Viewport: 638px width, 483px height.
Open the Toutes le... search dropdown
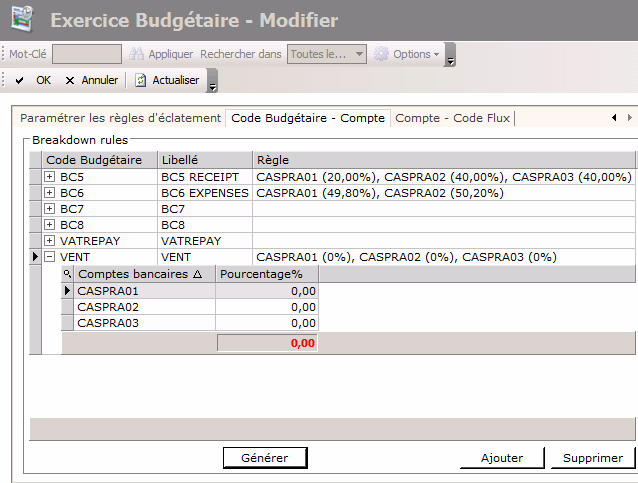[x=359, y=54]
